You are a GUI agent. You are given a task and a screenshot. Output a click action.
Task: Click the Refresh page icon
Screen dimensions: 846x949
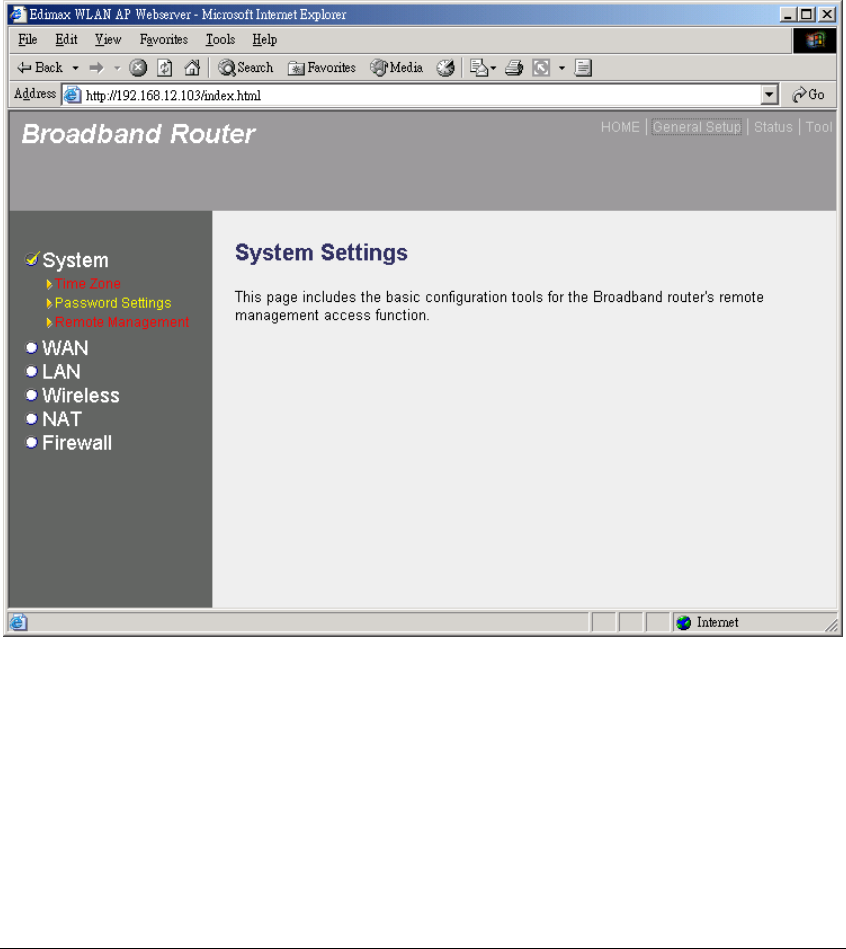pyautogui.click(x=165, y=68)
